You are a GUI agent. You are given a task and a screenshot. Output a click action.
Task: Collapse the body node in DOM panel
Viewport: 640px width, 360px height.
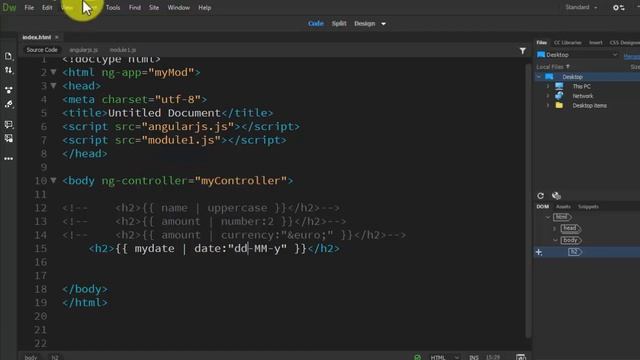pyautogui.click(x=555, y=240)
